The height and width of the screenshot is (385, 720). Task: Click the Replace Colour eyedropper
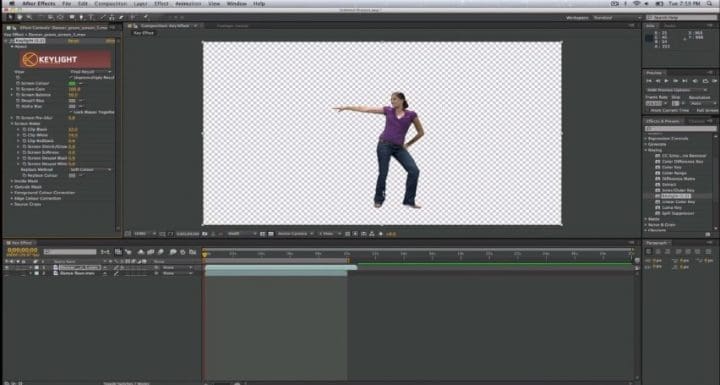[x=81, y=175]
